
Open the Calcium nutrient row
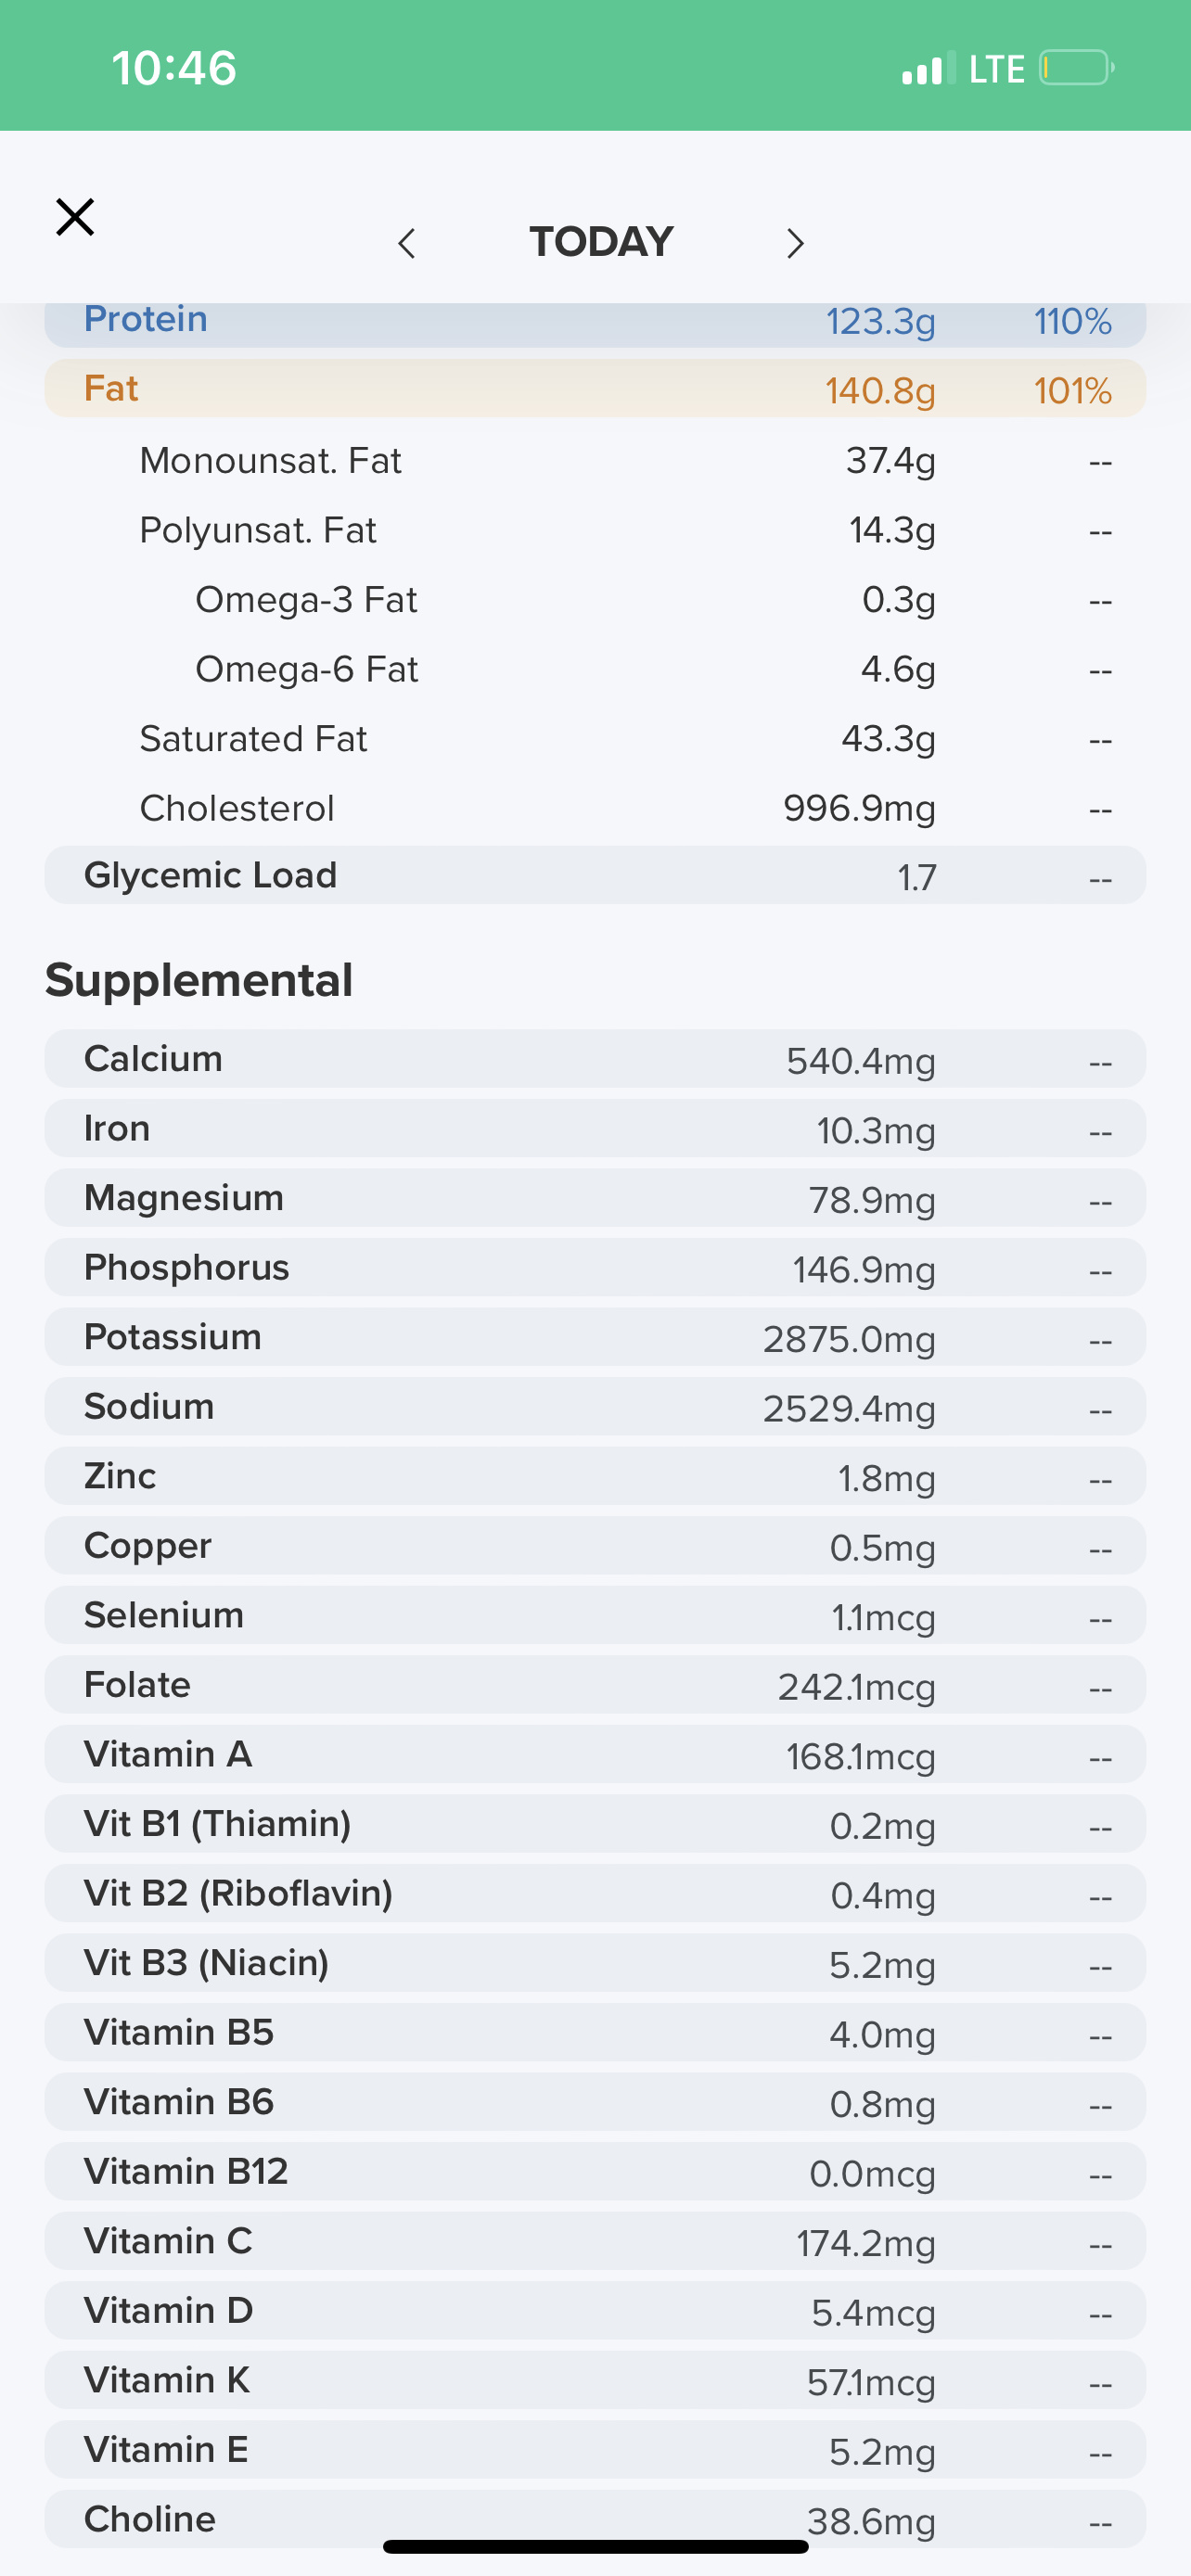(595, 1059)
